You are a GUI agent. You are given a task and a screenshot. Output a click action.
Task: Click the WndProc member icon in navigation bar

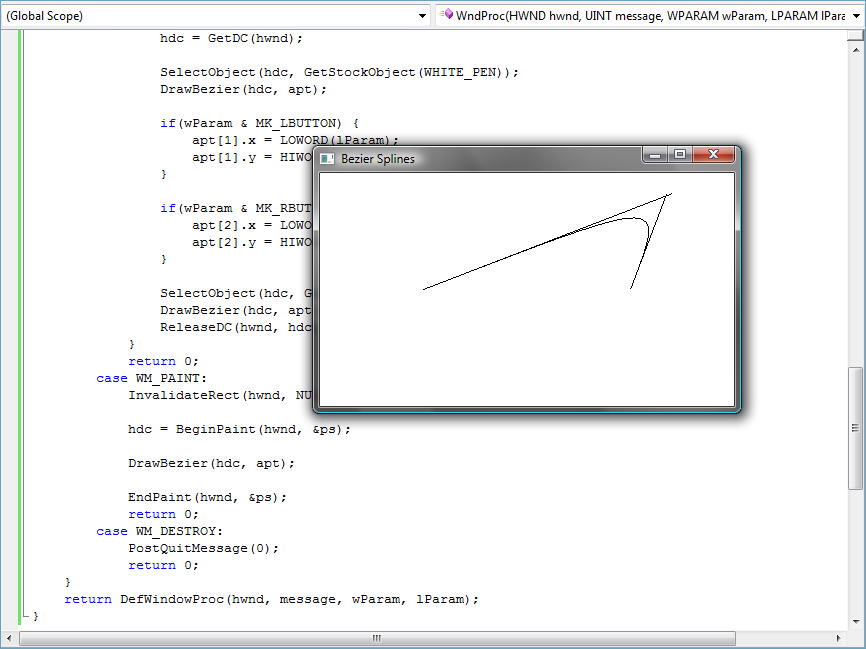pyautogui.click(x=446, y=15)
